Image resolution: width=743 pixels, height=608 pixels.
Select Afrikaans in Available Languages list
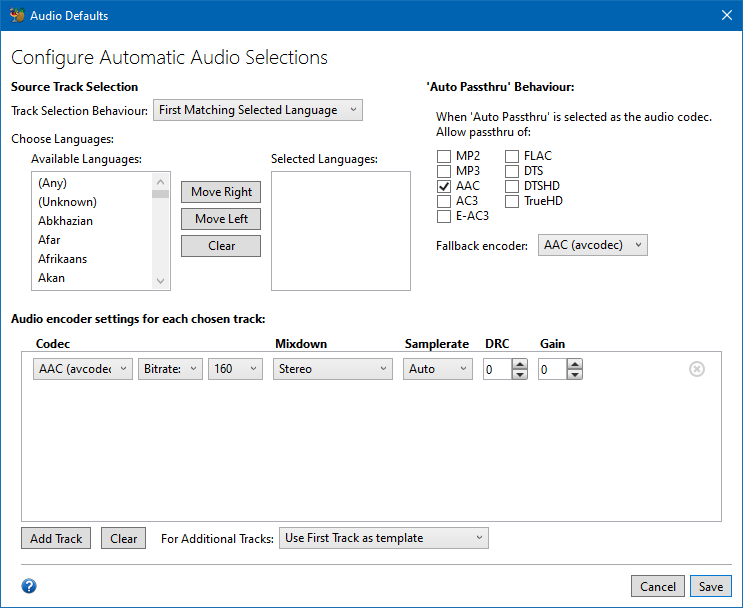(x=62, y=259)
